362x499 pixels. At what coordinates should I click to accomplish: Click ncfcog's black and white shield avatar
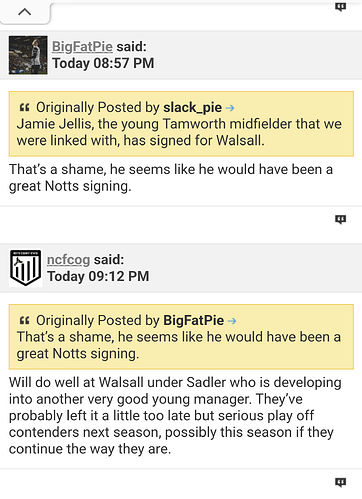26,268
